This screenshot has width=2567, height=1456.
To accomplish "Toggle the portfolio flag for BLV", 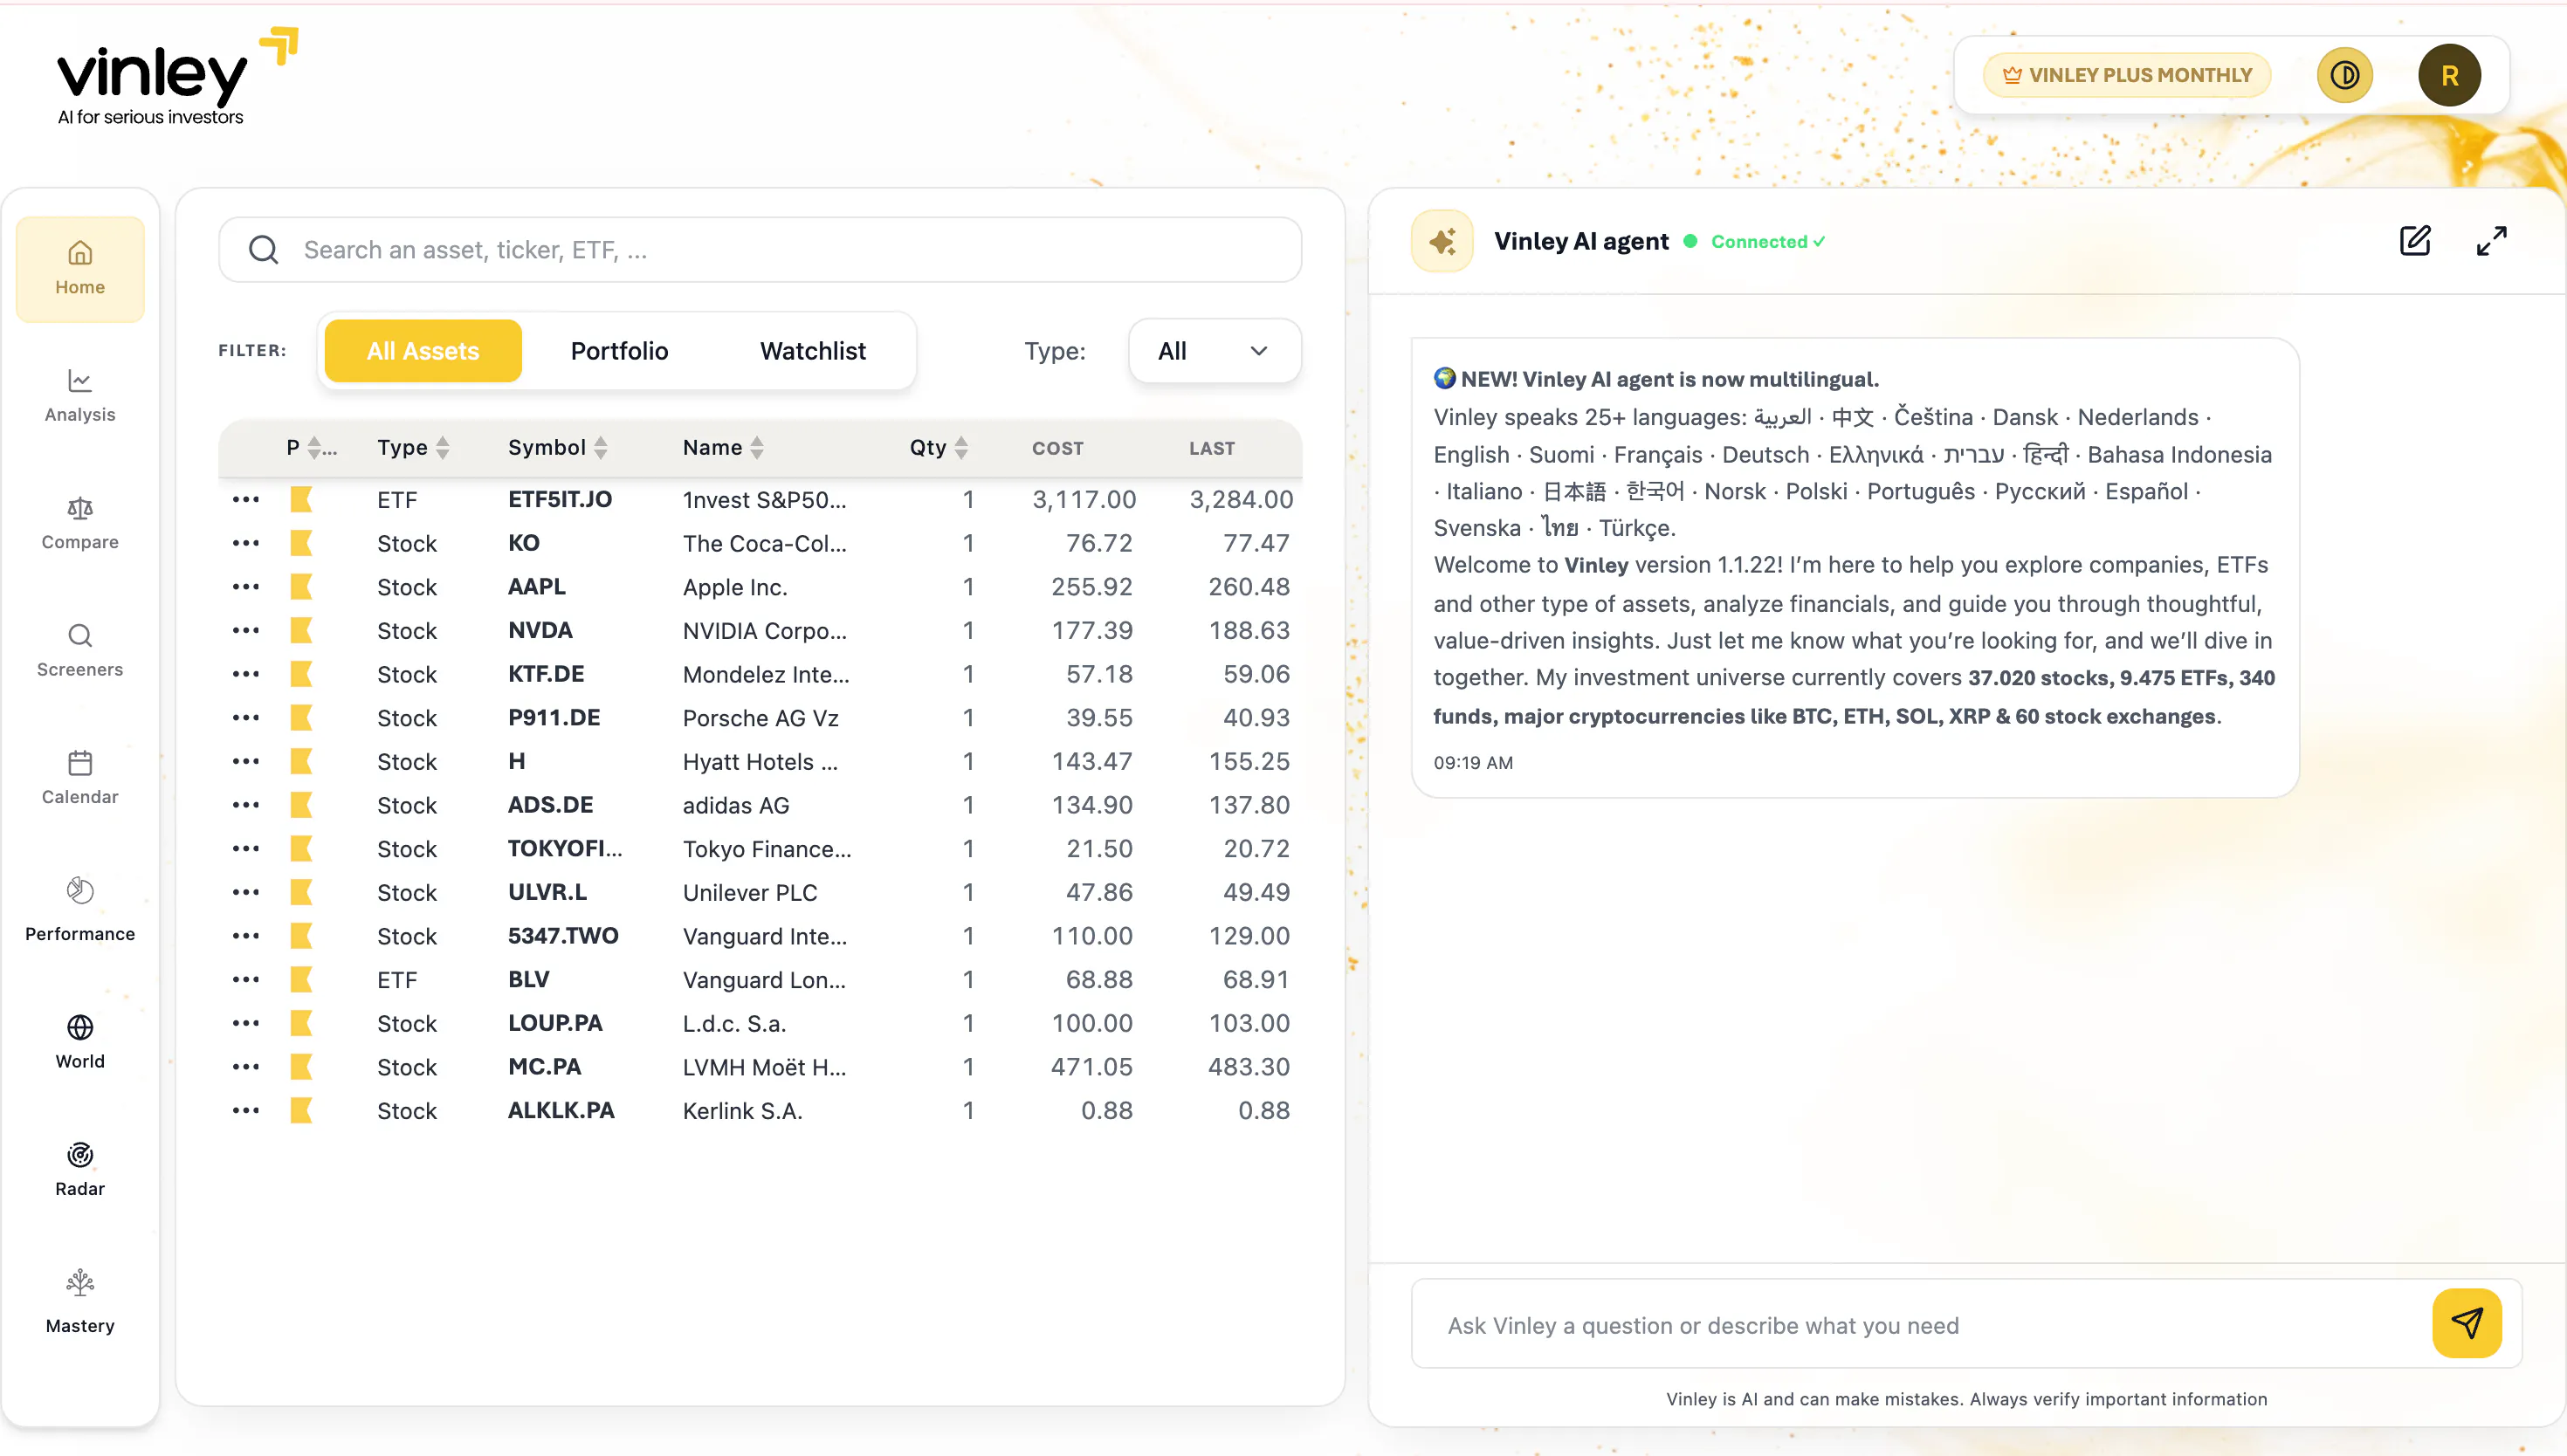I will [301, 979].
